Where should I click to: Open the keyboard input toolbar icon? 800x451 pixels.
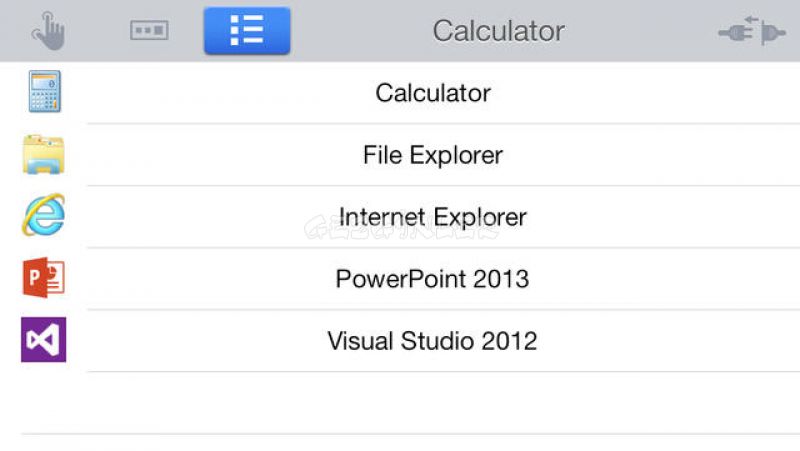coord(149,30)
